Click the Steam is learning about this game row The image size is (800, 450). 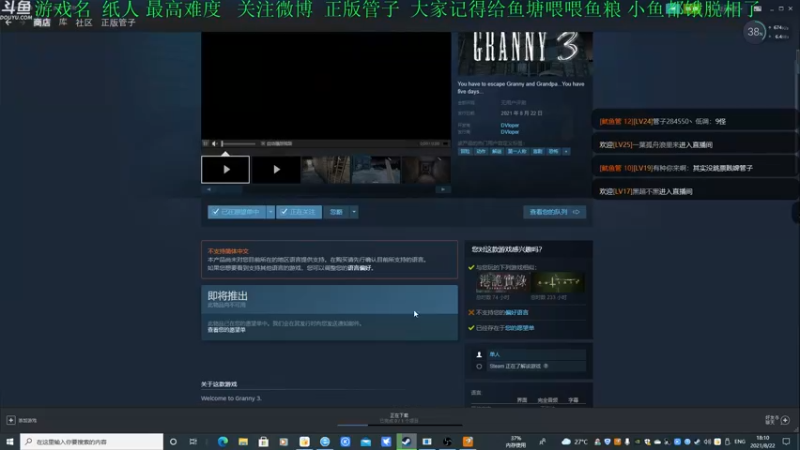tap(529, 366)
